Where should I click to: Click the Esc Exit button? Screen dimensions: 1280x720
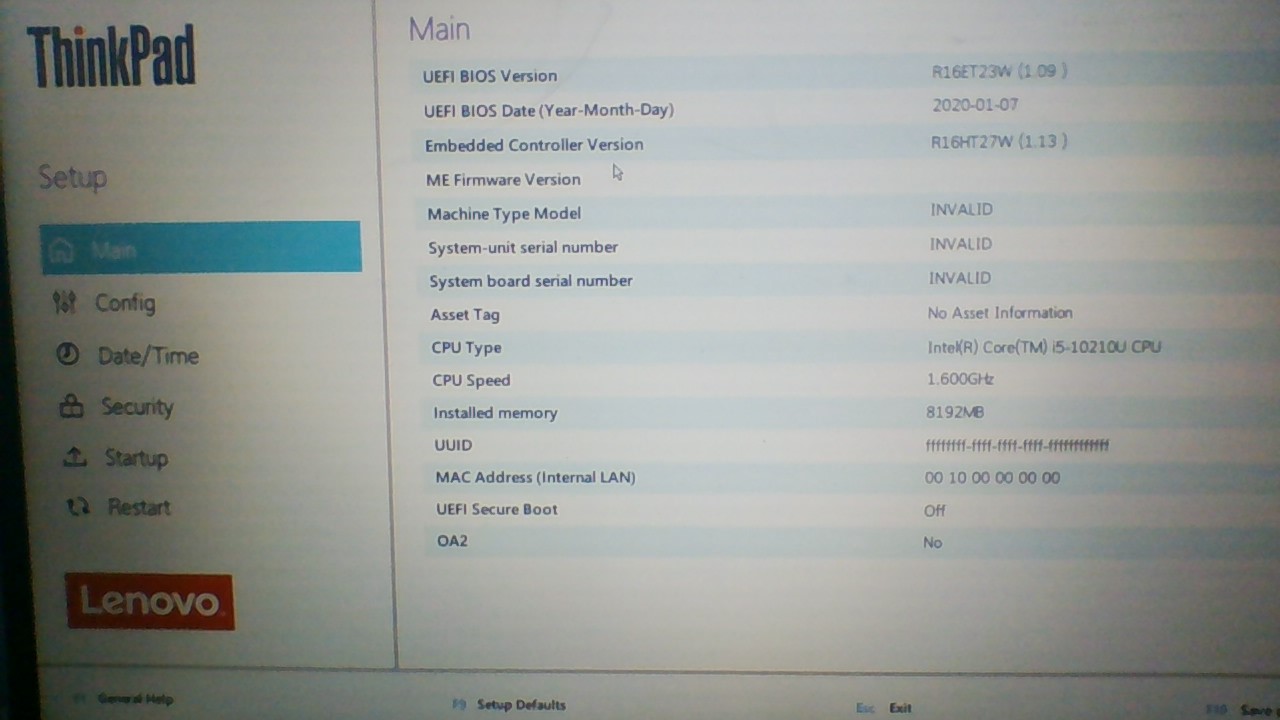click(884, 708)
